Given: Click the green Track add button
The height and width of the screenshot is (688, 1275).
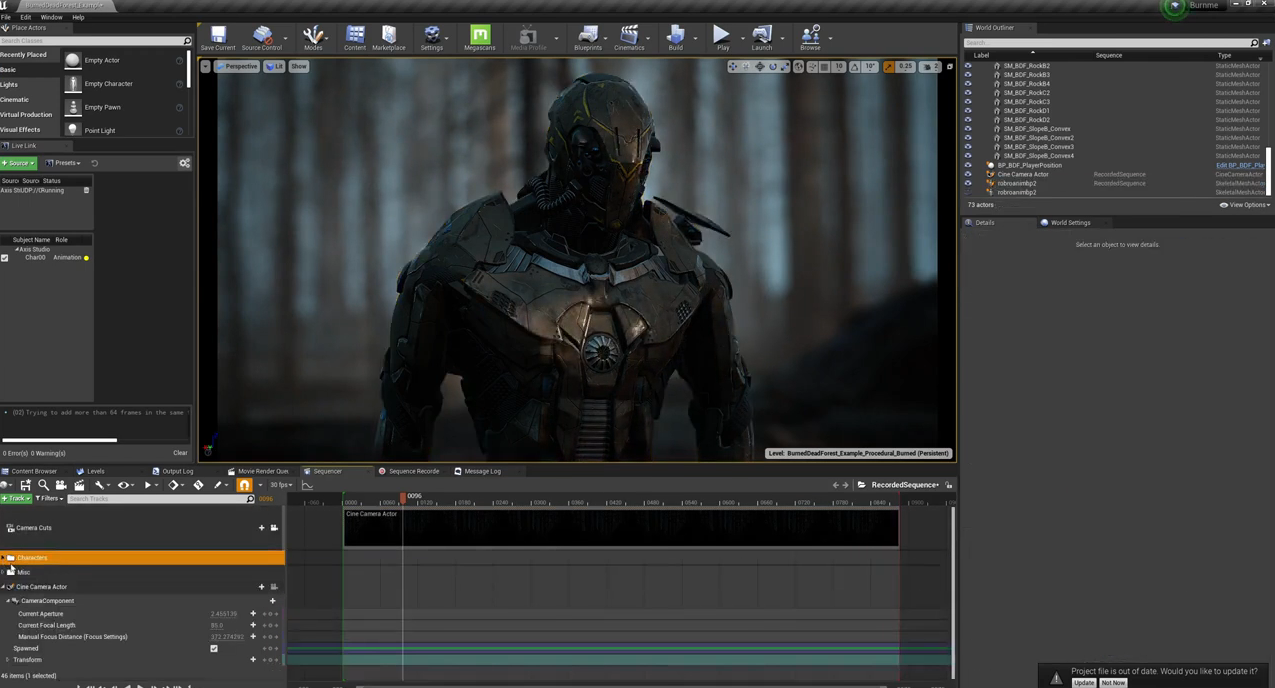Looking at the screenshot, I should [x=16, y=498].
